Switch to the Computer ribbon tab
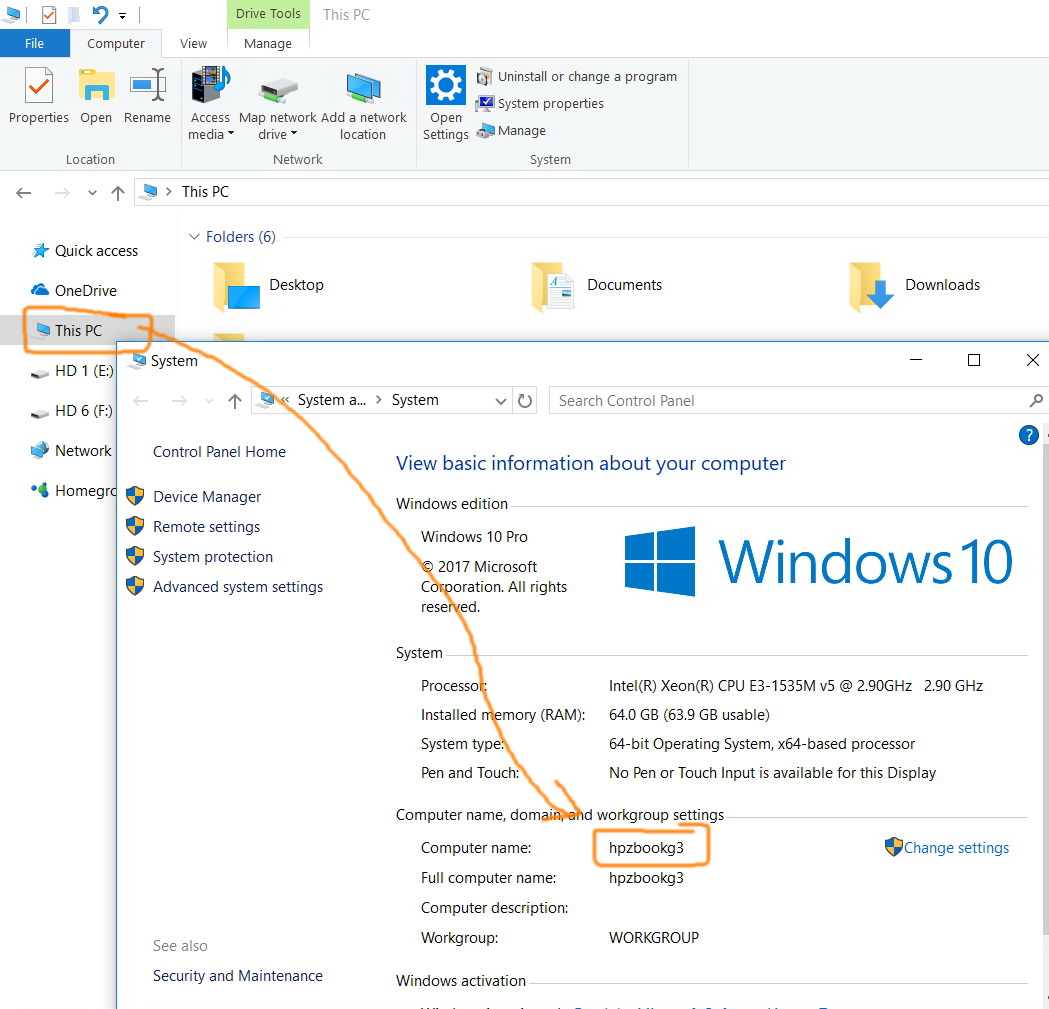Image resolution: width=1049 pixels, height=1009 pixels. coord(116,43)
